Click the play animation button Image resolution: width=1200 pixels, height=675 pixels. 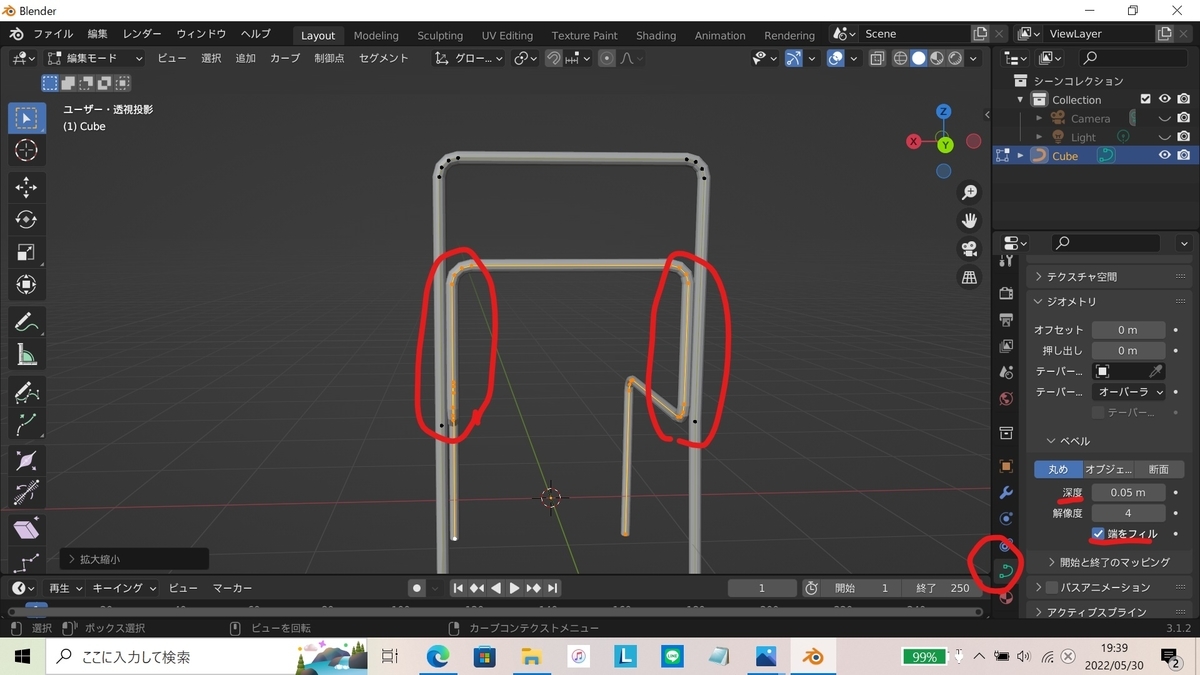(x=514, y=588)
